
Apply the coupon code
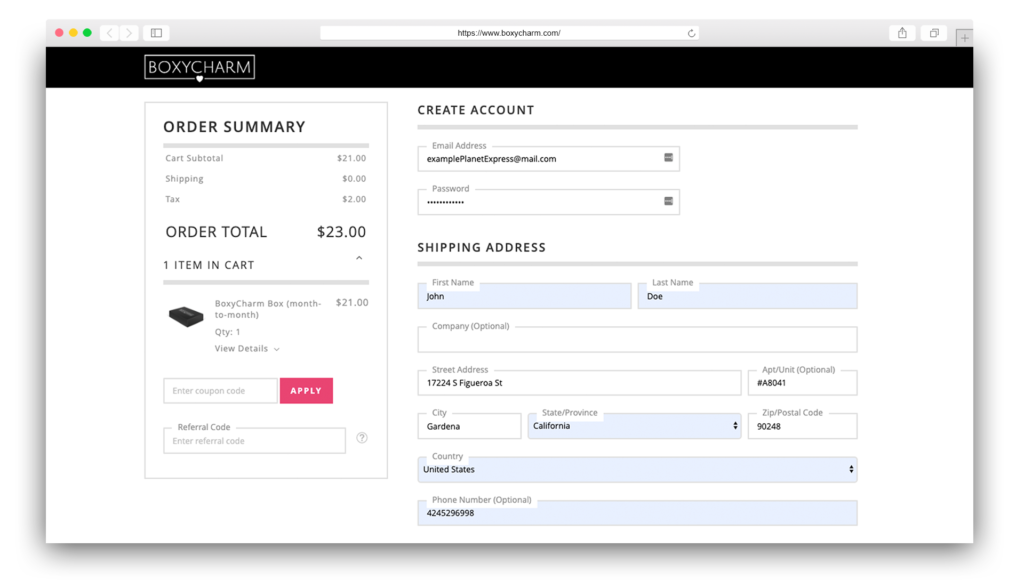tap(306, 391)
